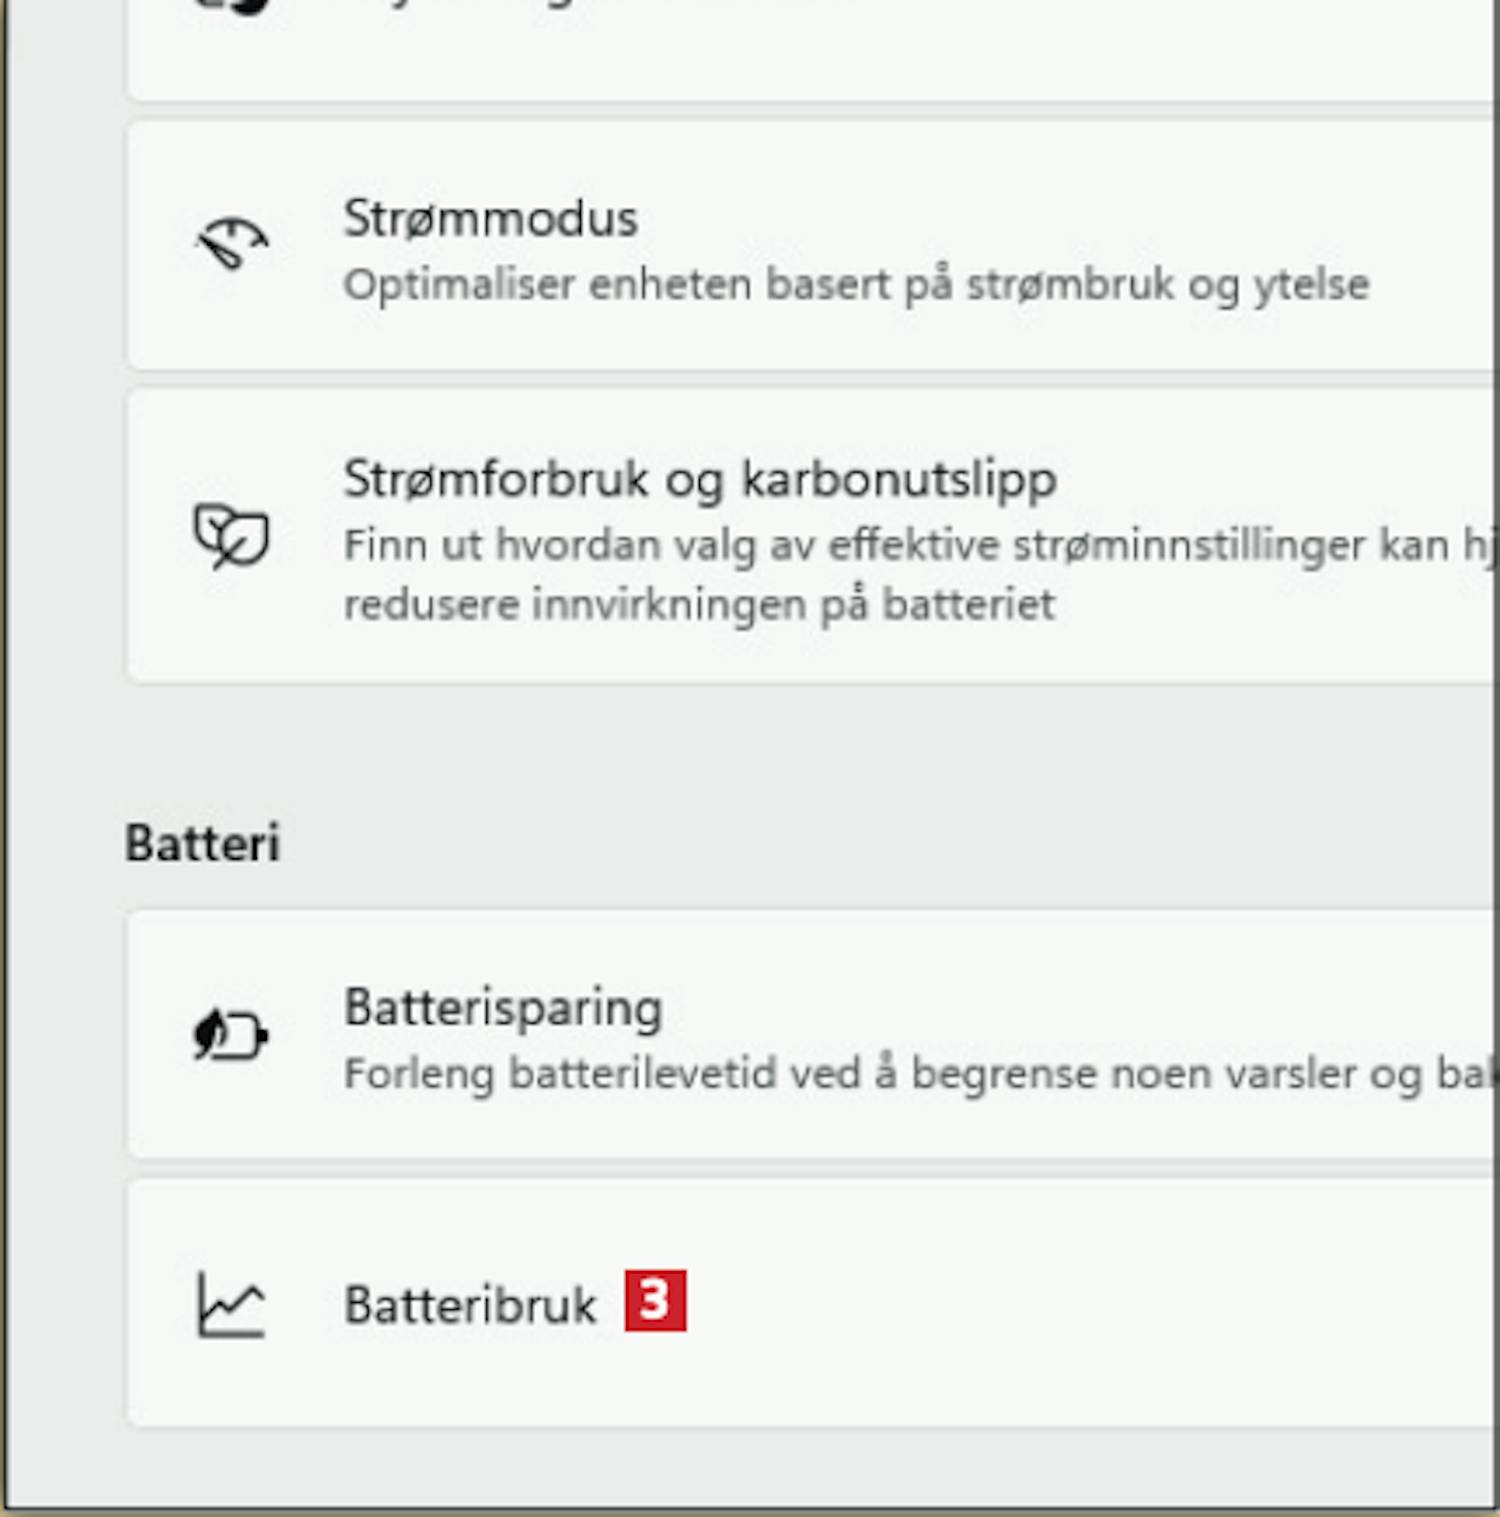Click the red number 3 badge
The height and width of the screenshot is (1517, 1500).
[655, 1300]
